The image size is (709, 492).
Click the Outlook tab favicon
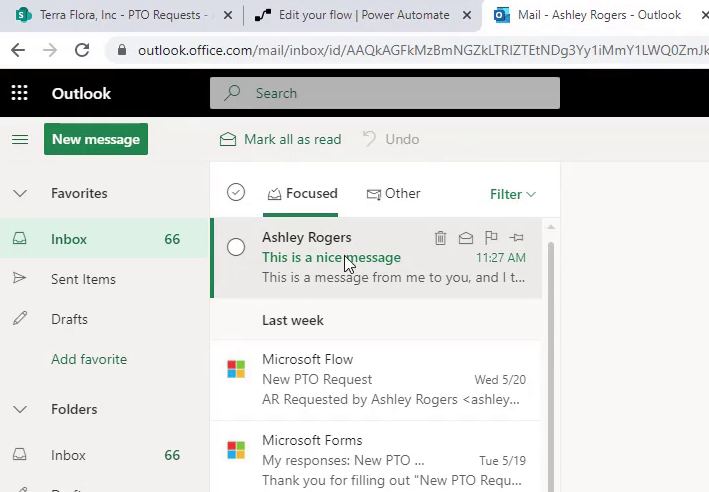tap(502, 15)
